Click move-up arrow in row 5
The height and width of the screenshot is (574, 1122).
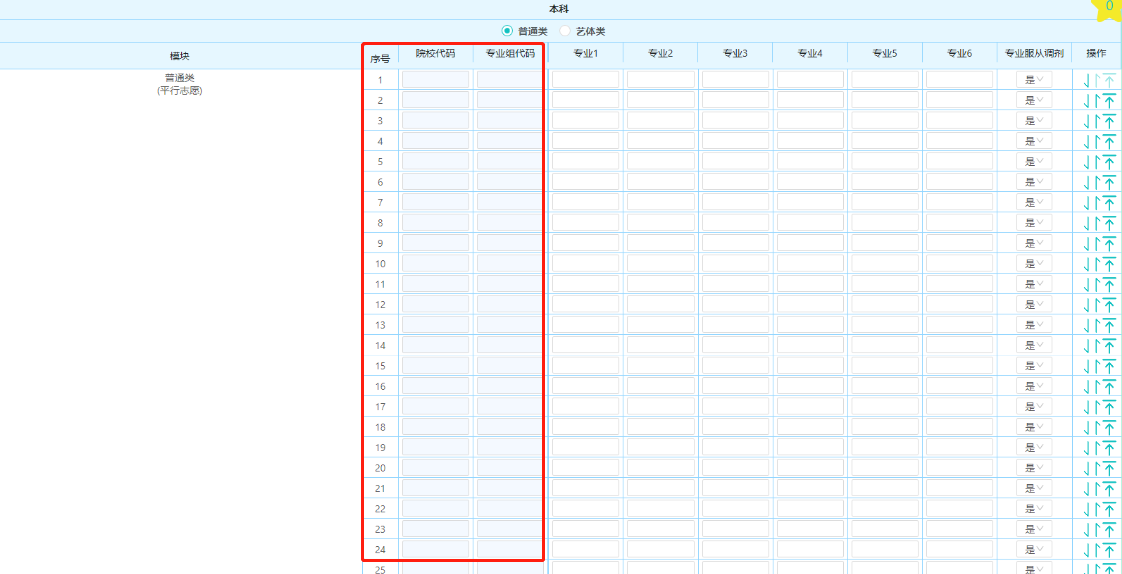tap(1097, 161)
